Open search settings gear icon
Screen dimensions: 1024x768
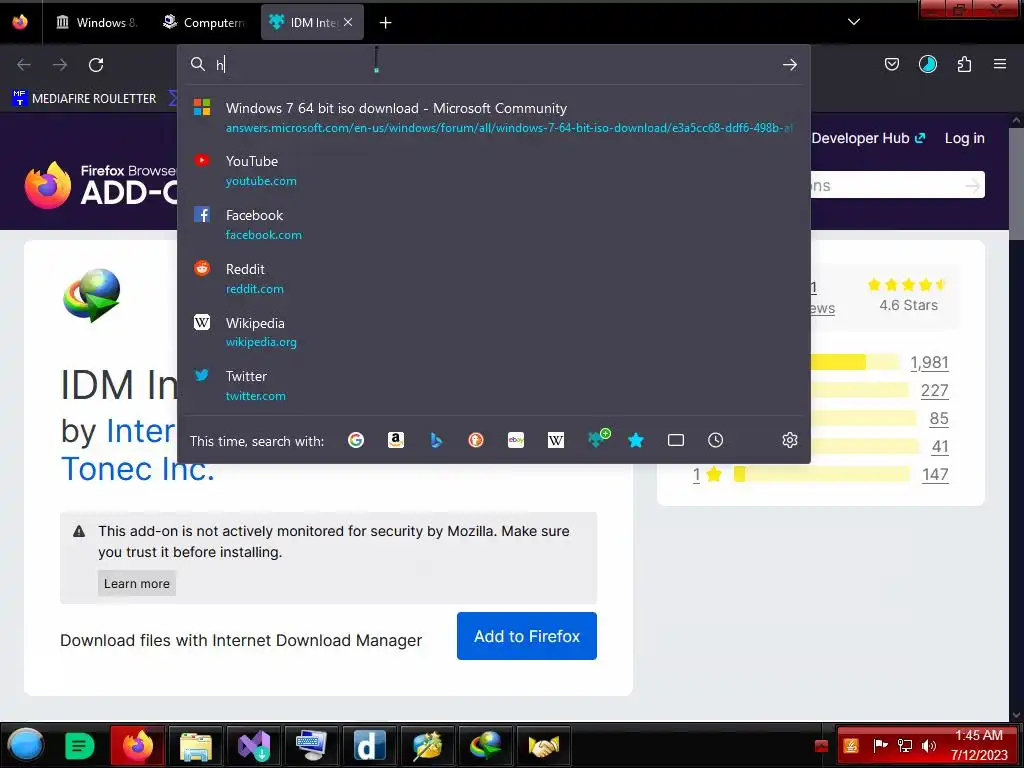790,440
